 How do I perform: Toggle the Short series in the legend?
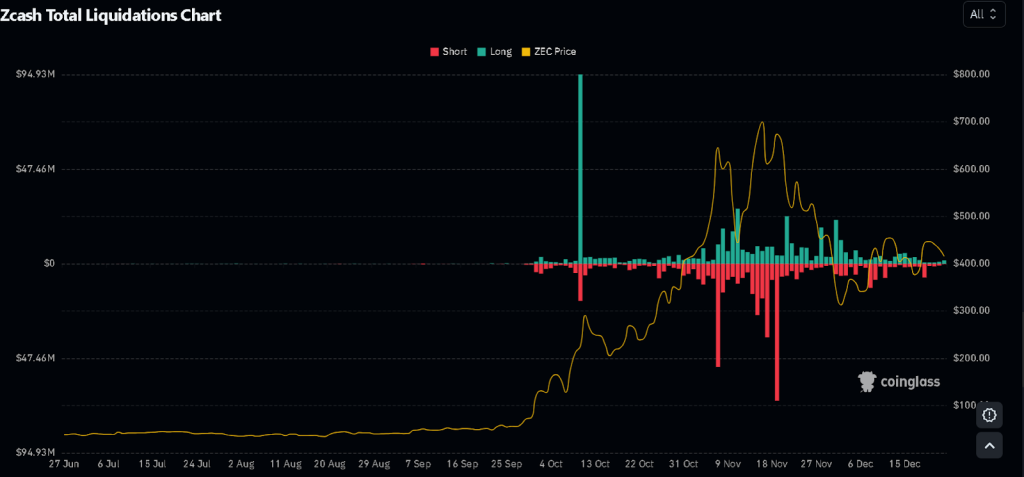[448, 52]
